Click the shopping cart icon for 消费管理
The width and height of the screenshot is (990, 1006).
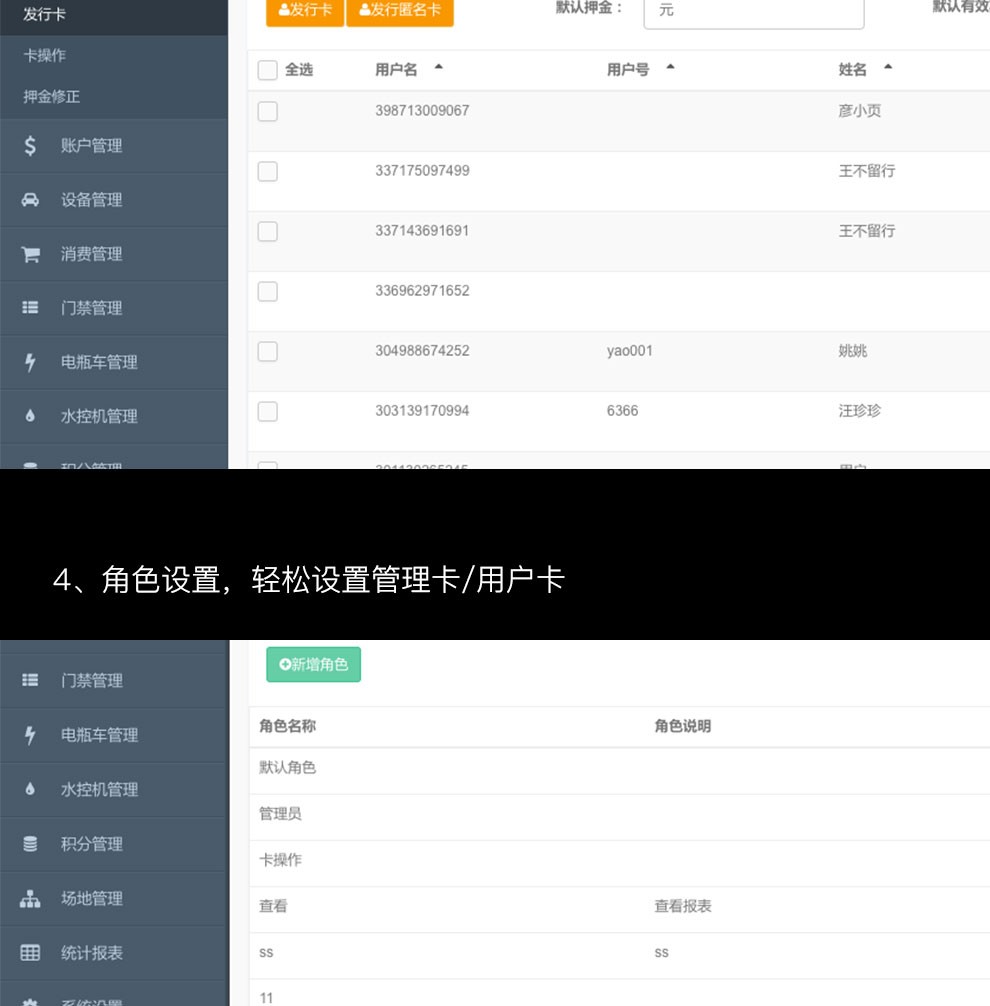click(30, 254)
